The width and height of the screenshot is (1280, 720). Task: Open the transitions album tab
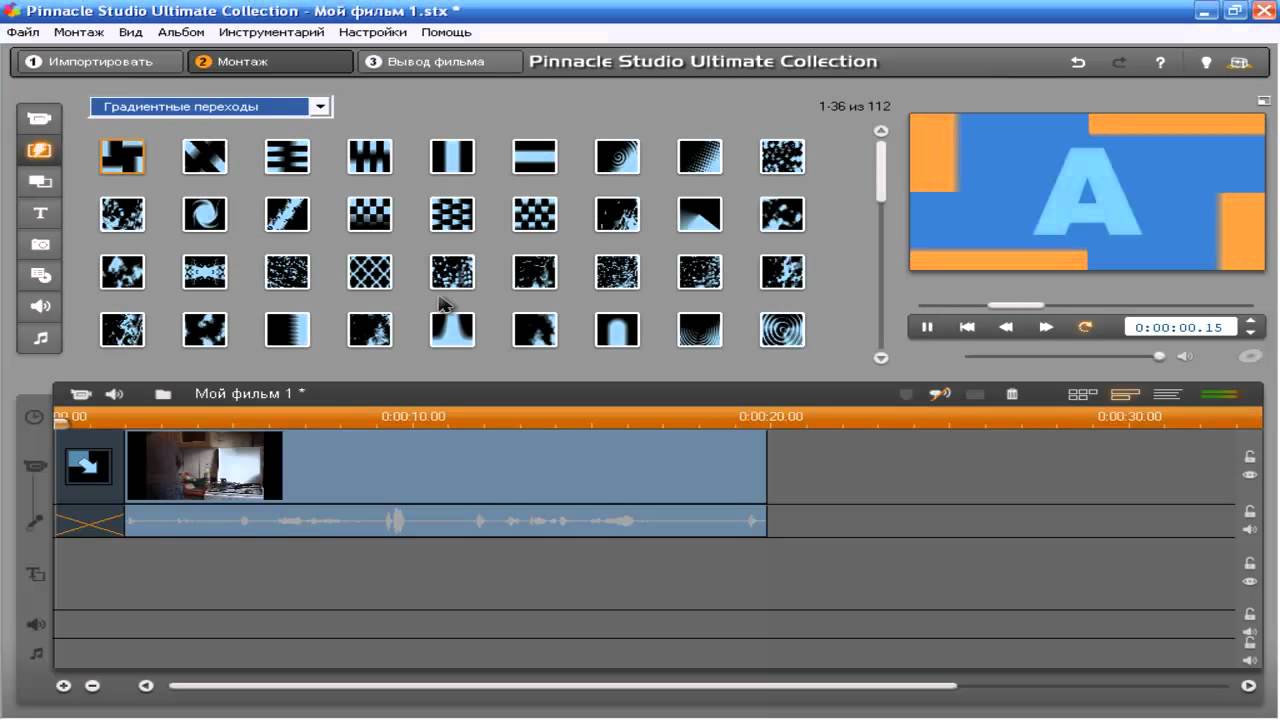(40, 150)
